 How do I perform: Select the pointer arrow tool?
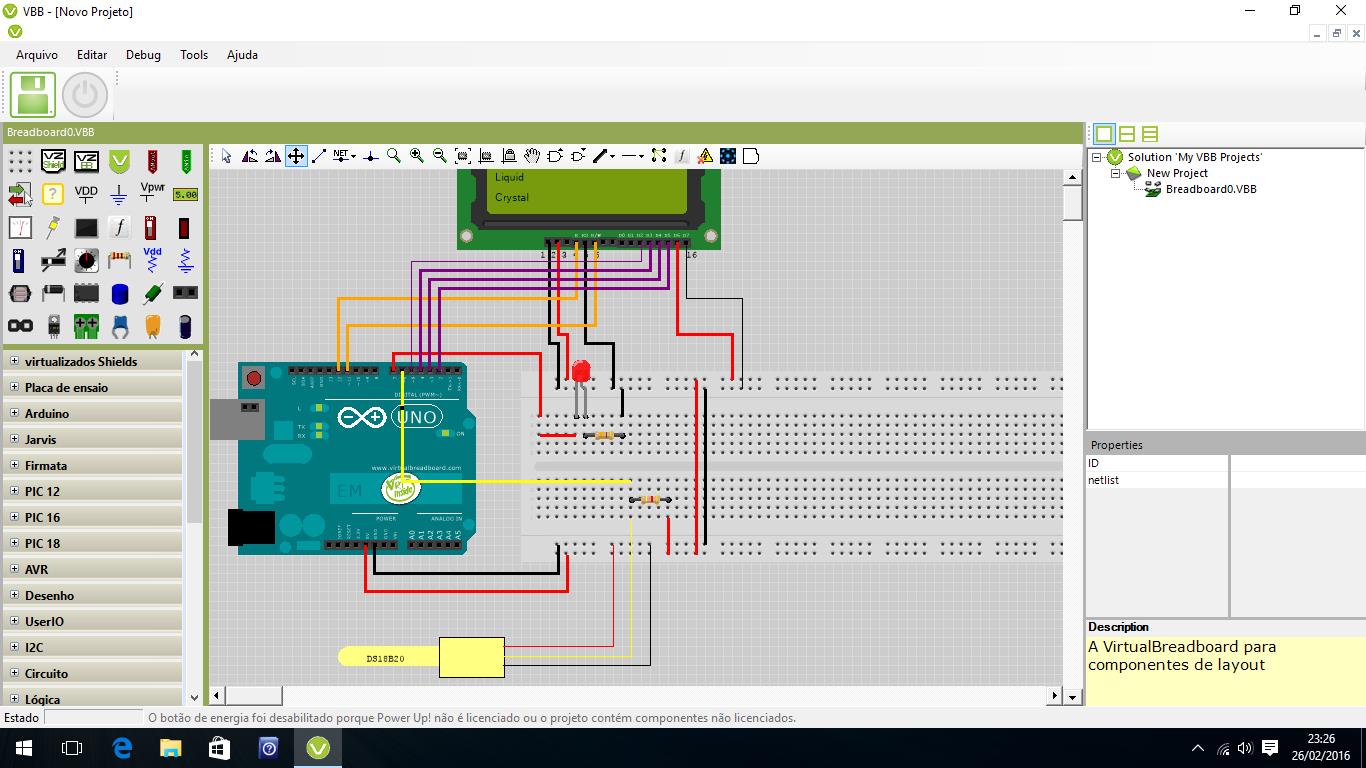pyautogui.click(x=226, y=156)
